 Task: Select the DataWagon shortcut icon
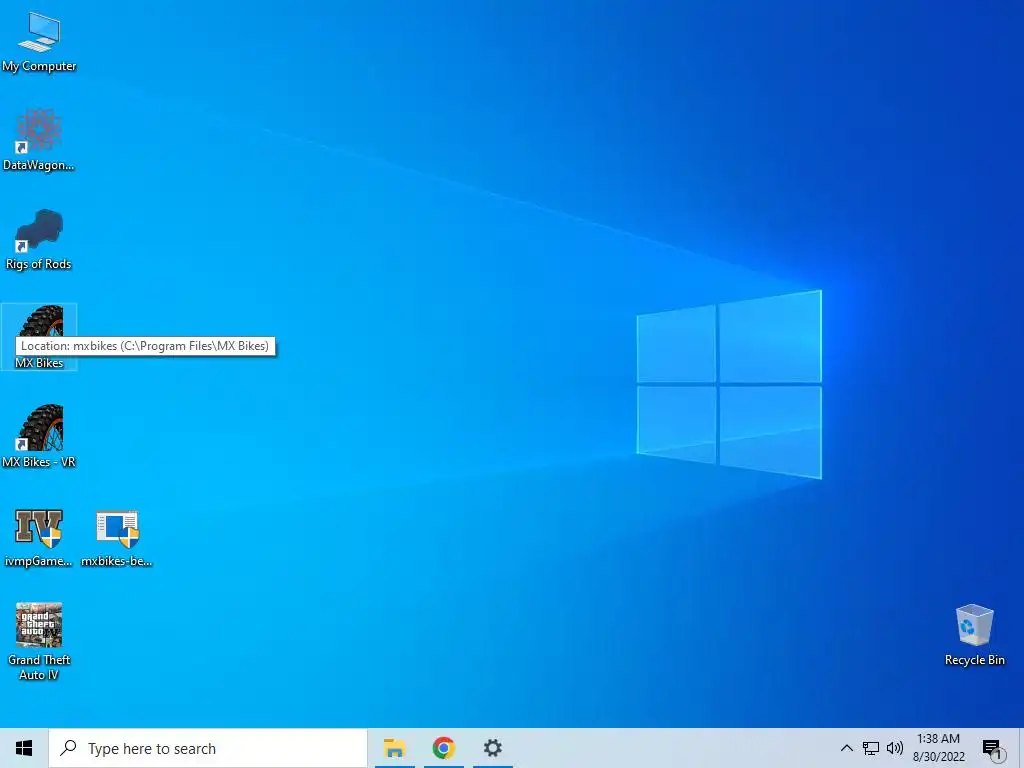click(x=39, y=140)
